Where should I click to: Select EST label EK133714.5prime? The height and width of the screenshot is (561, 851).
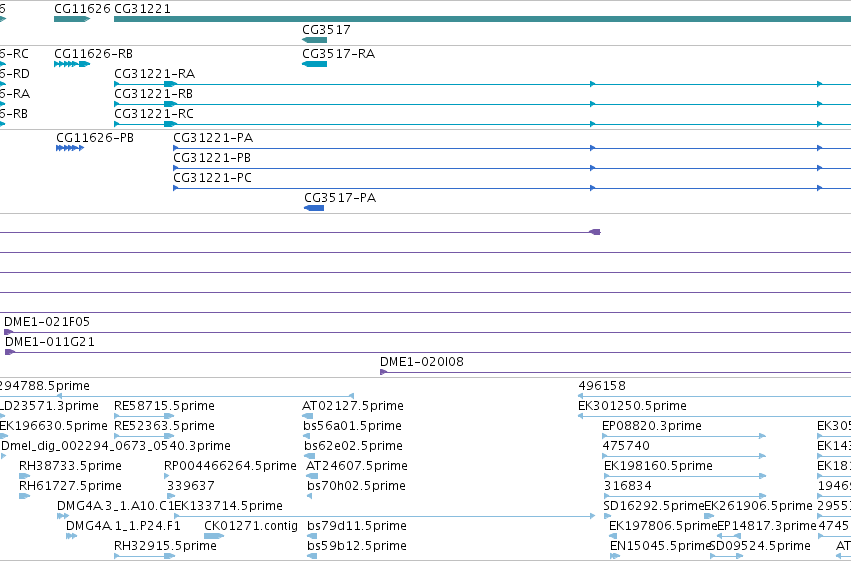[x=228, y=506]
